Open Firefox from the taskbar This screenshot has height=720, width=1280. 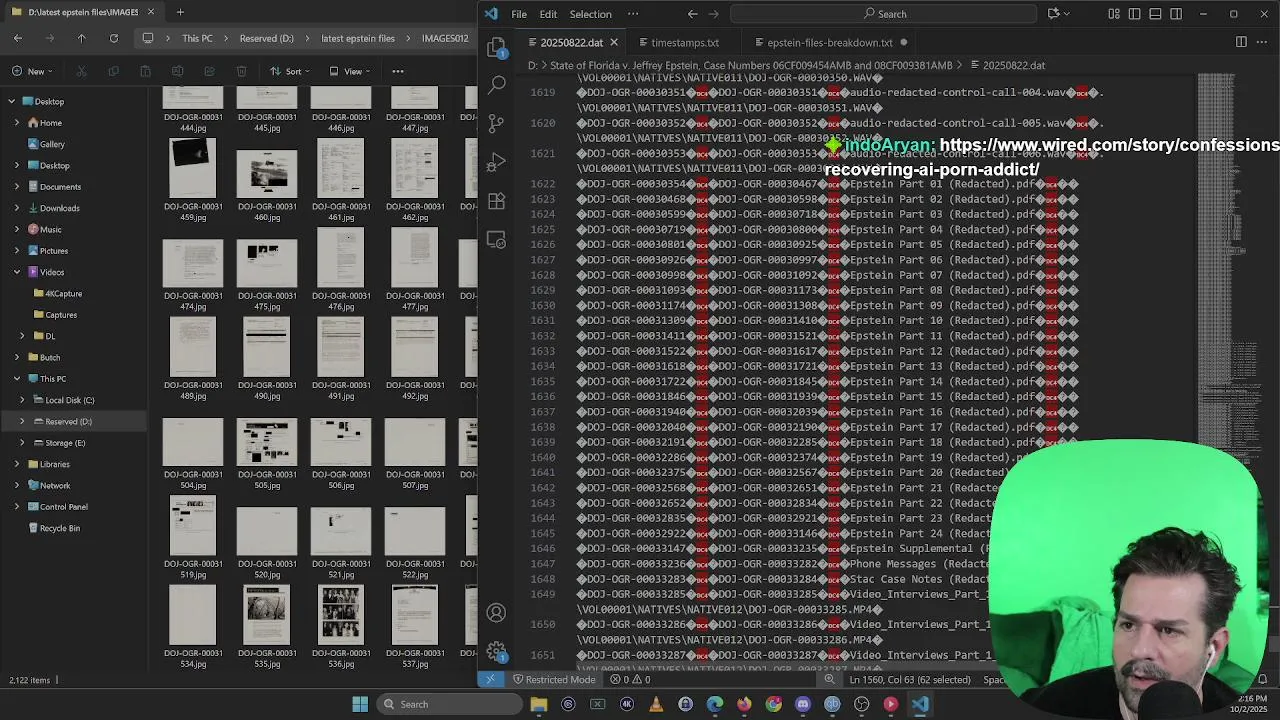[744, 704]
